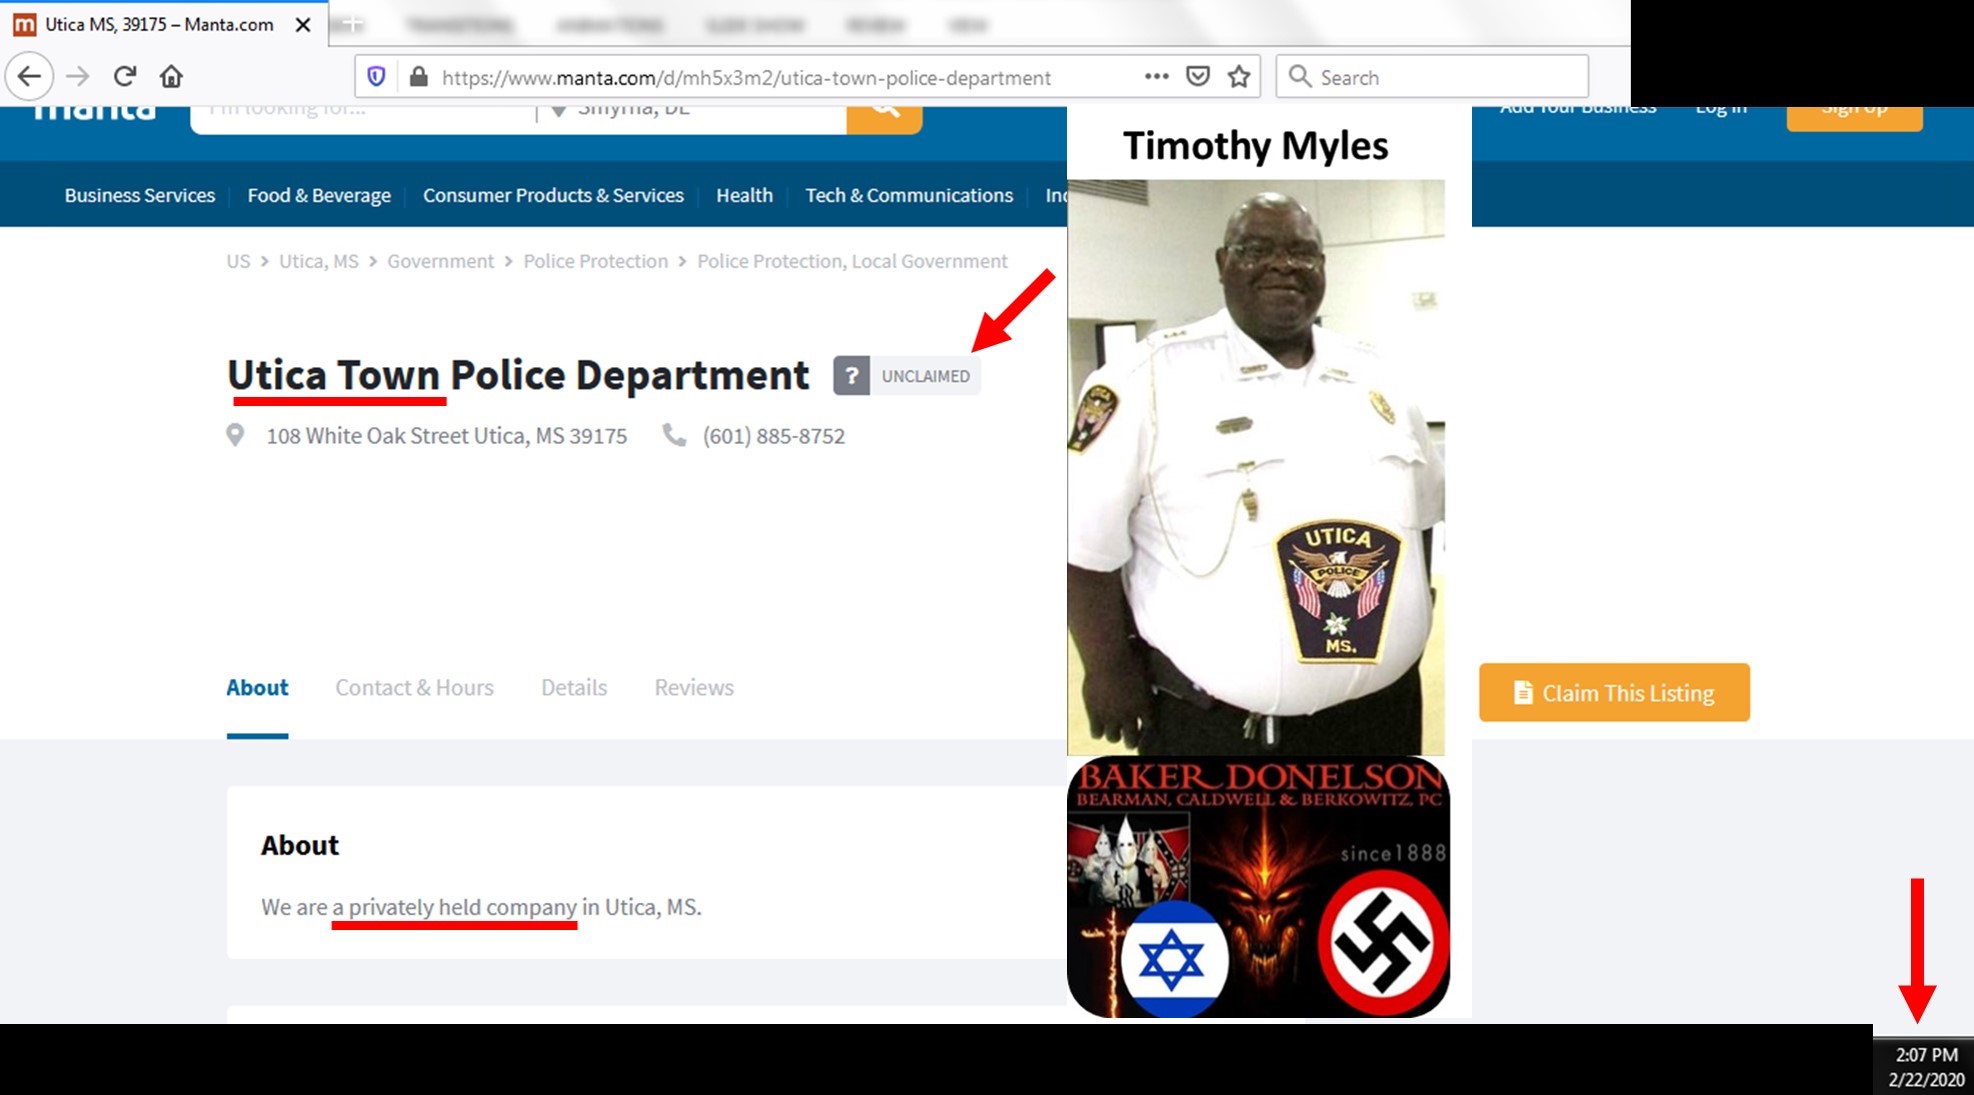Screen dimensions: 1974x1095
Task: Call the number (601) 885-8752
Action: [x=773, y=436]
